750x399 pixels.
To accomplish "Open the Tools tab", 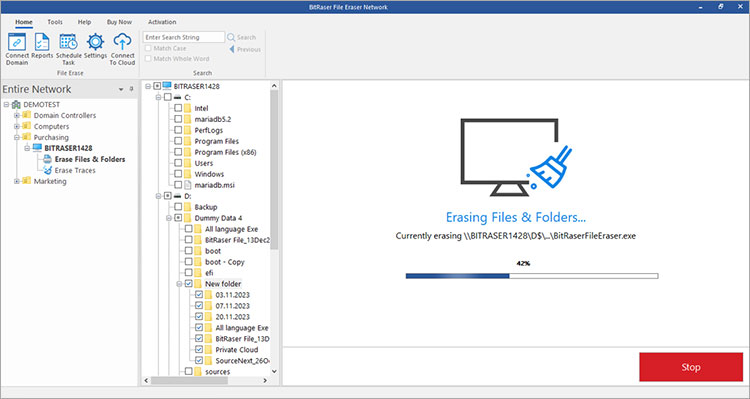I will coord(55,22).
